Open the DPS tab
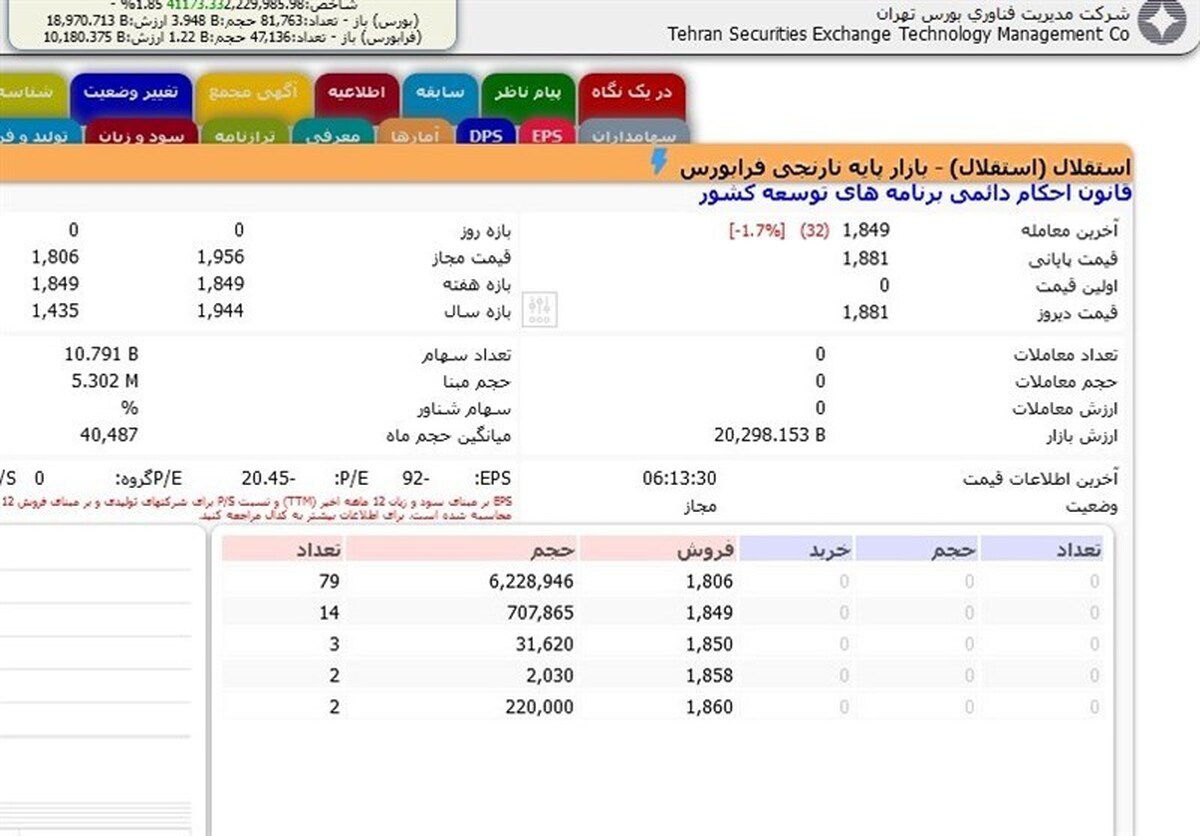 487,131
